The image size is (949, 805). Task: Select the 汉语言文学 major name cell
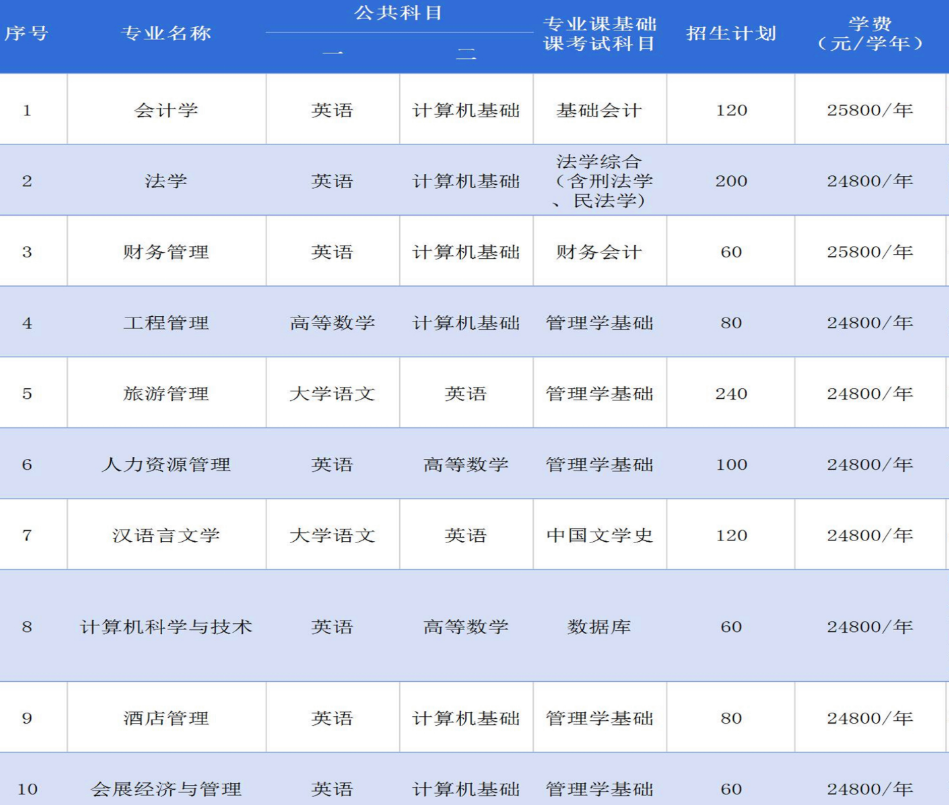pyautogui.click(x=166, y=536)
